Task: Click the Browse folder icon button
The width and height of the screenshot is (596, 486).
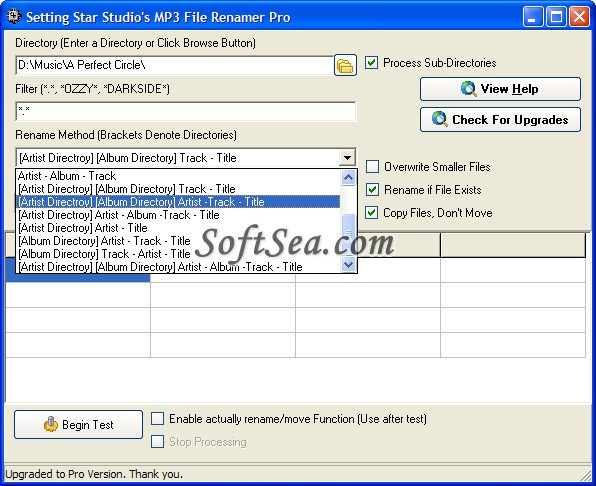Action: pyautogui.click(x=345, y=65)
